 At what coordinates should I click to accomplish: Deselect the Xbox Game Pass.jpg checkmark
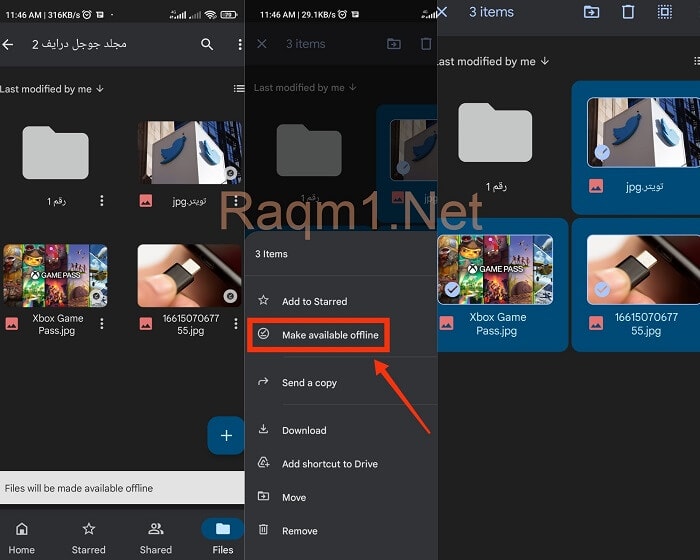[451, 289]
